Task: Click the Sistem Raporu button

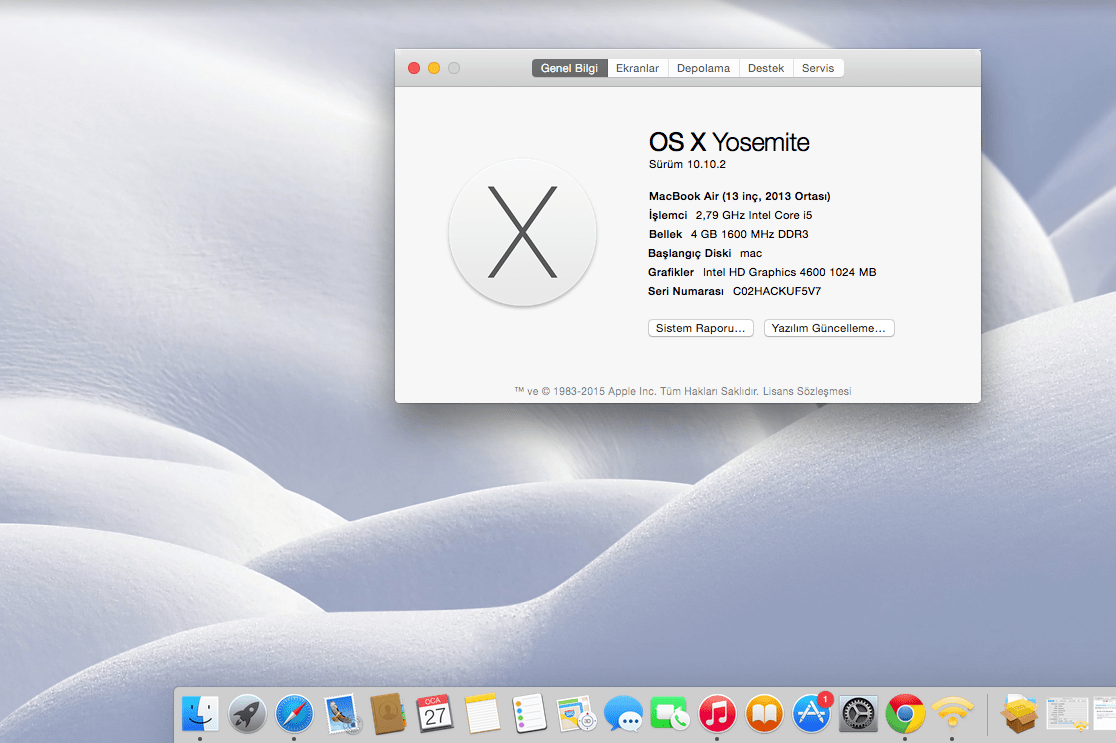Action: tap(700, 328)
